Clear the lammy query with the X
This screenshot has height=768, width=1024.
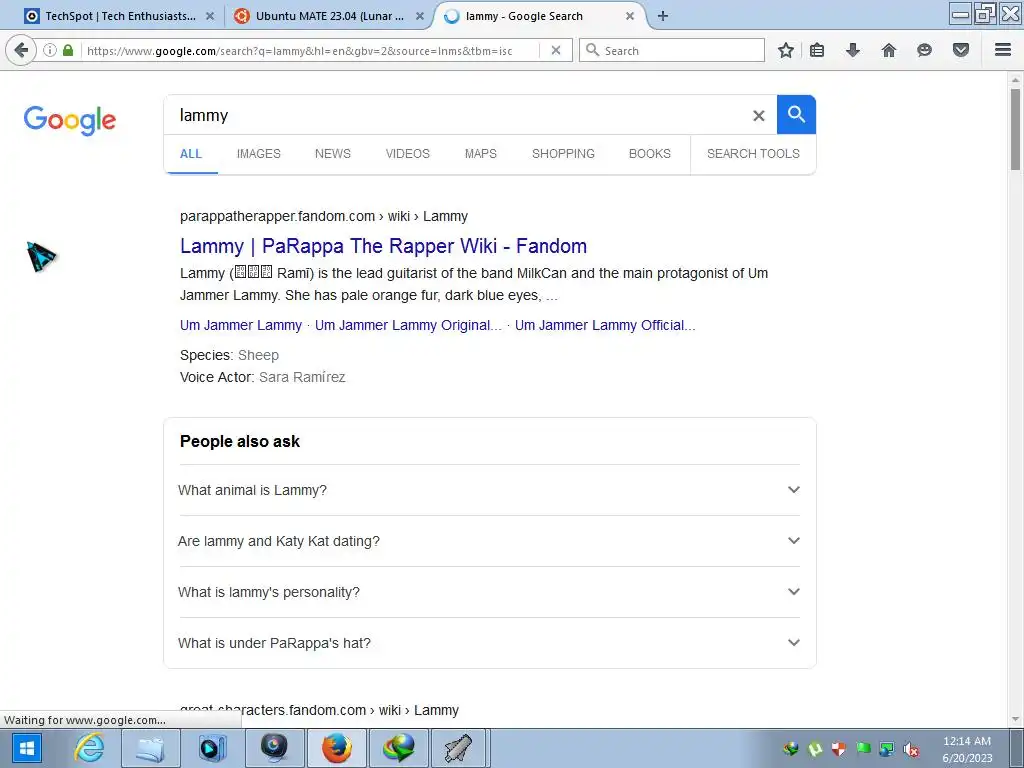tap(758, 116)
